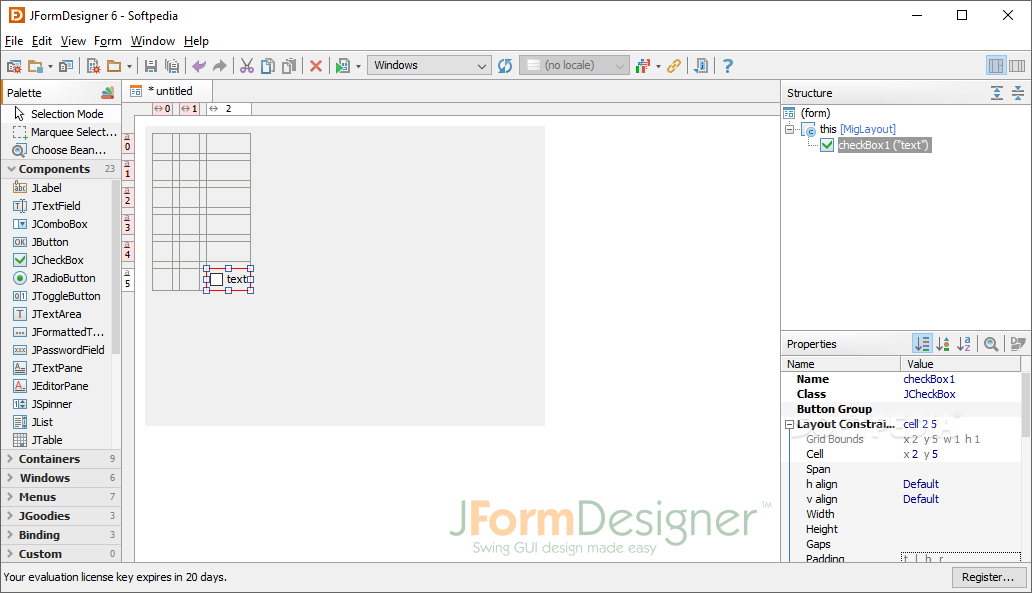This screenshot has height=593, width=1032.
Task: Click the palette vertical scrollbar
Action: (x=116, y=267)
